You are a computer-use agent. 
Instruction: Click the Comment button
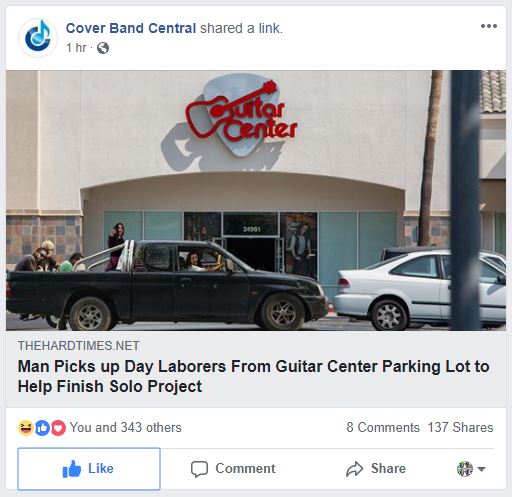[233, 469]
